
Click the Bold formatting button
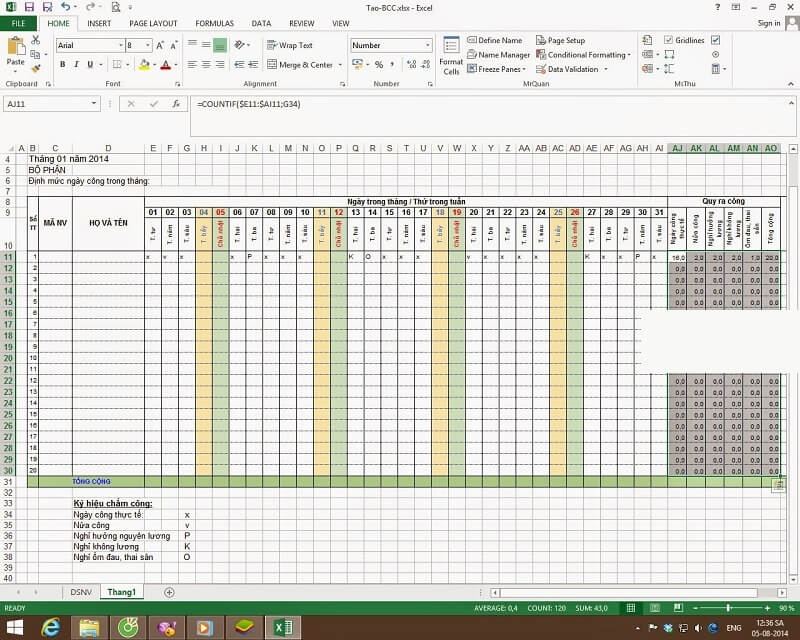(x=62, y=65)
